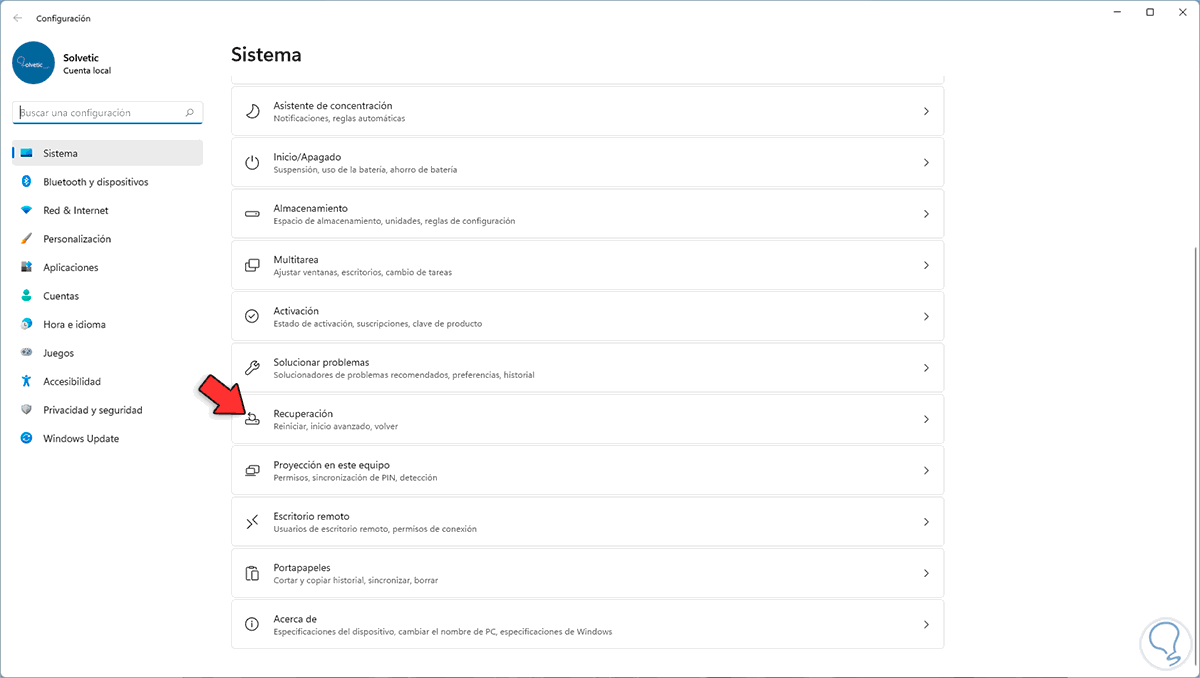
Task: Click the Inicio/Apagado power icon
Action: tap(253, 162)
